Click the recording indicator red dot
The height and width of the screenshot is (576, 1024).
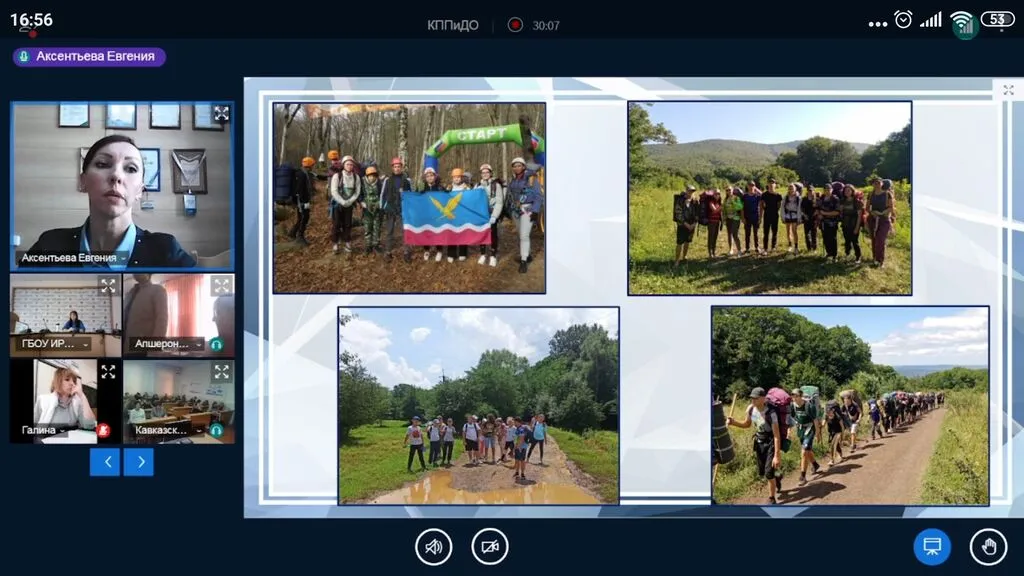pos(515,25)
